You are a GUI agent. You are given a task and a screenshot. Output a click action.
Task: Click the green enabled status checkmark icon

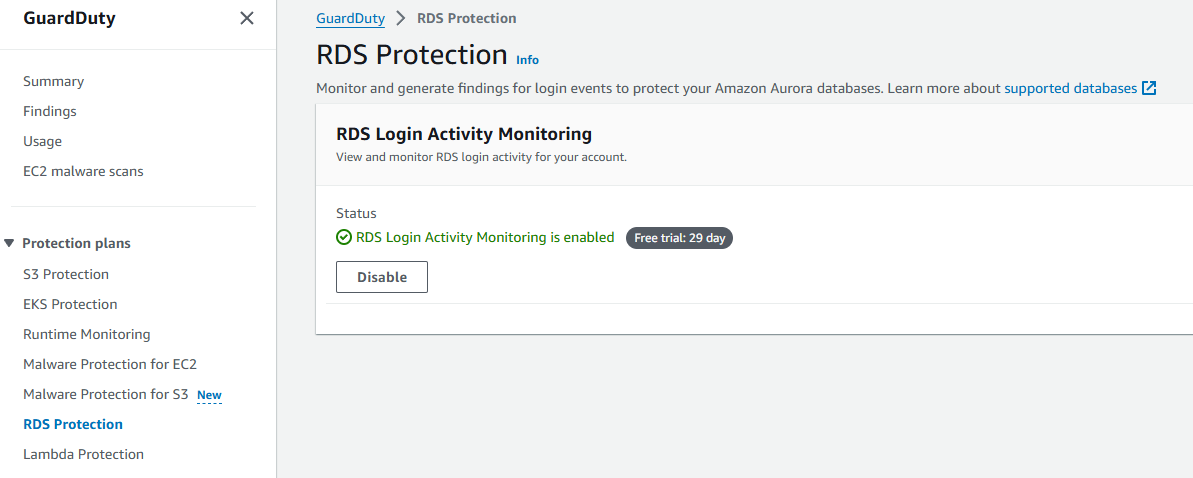pyautogui.click(x=344, y=237)
